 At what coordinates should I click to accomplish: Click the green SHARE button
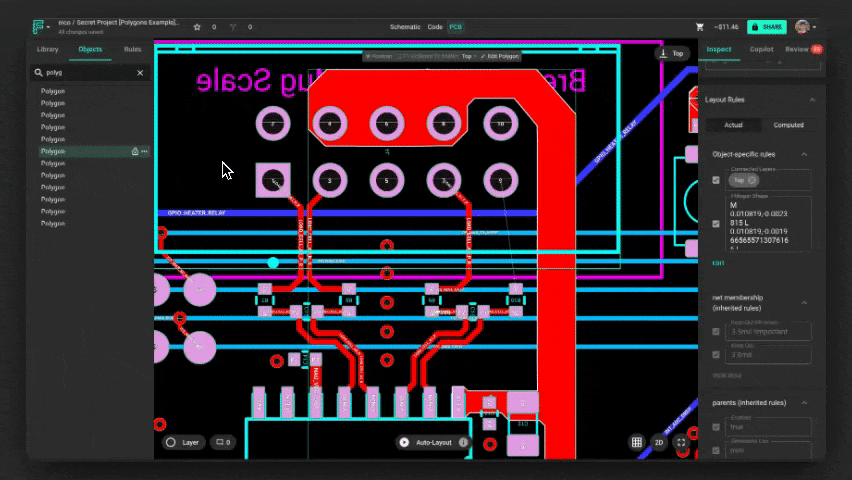pyautogui.click(x=766, y=27)
